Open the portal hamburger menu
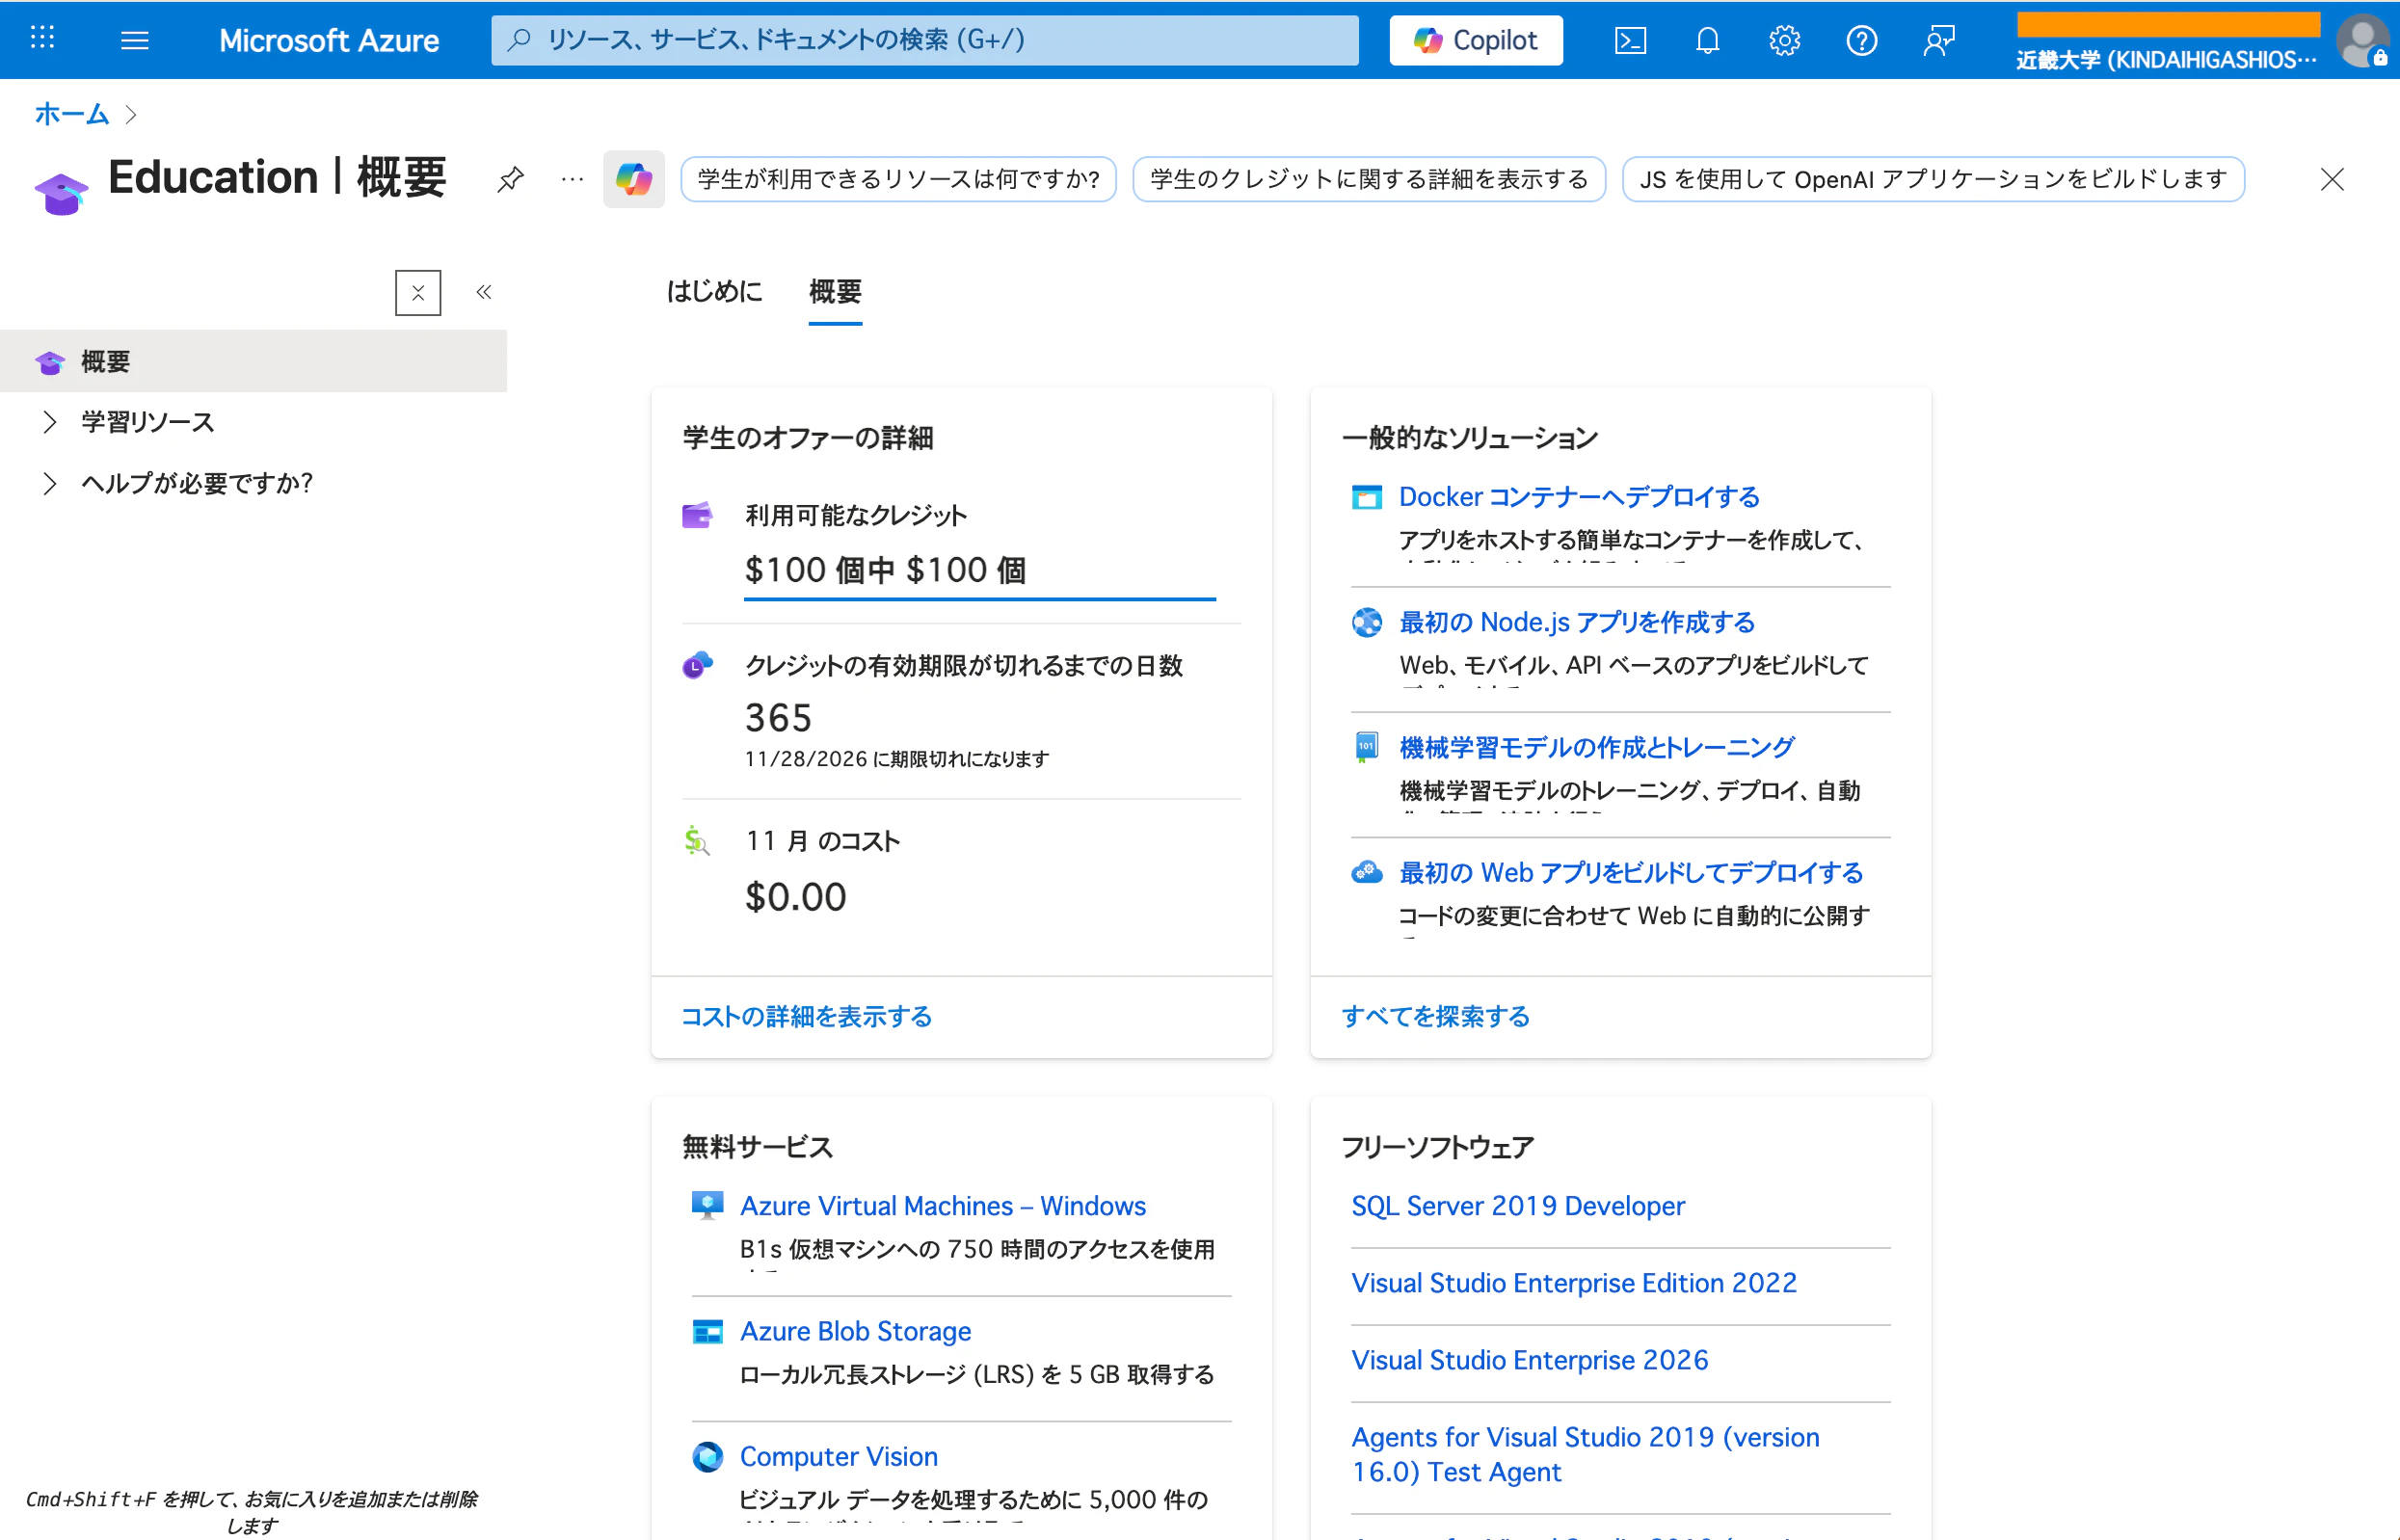Image resolution: width=2400 pixels, height=1540 pixels. [x=134, y=40]
